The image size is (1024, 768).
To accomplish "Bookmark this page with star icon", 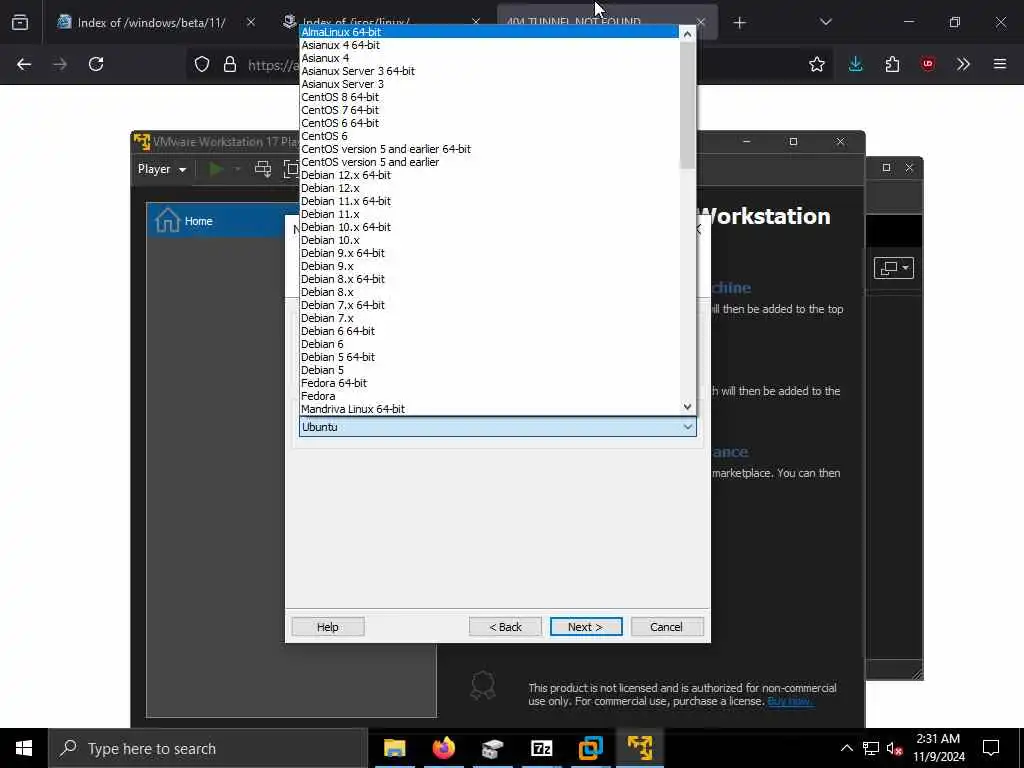I will pyautogui.click(x=816, y=64).
